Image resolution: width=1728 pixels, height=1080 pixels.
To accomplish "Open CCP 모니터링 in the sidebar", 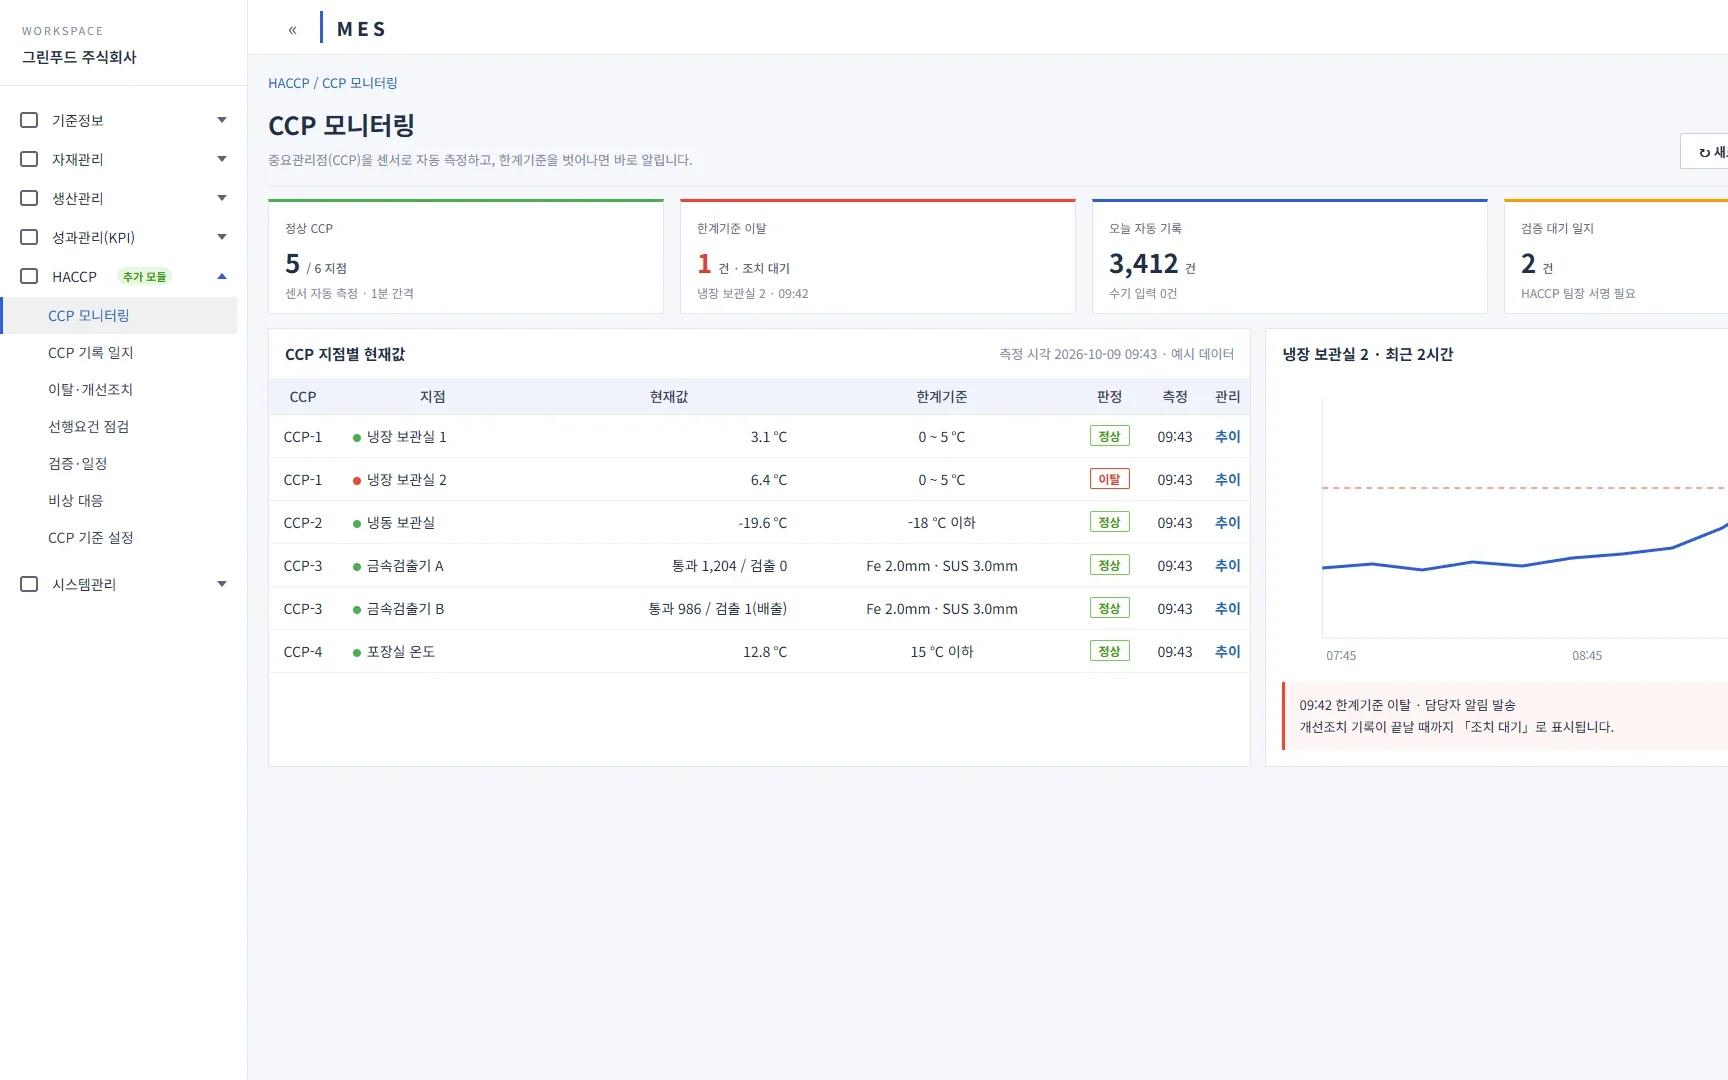I will tap(119, 315).
